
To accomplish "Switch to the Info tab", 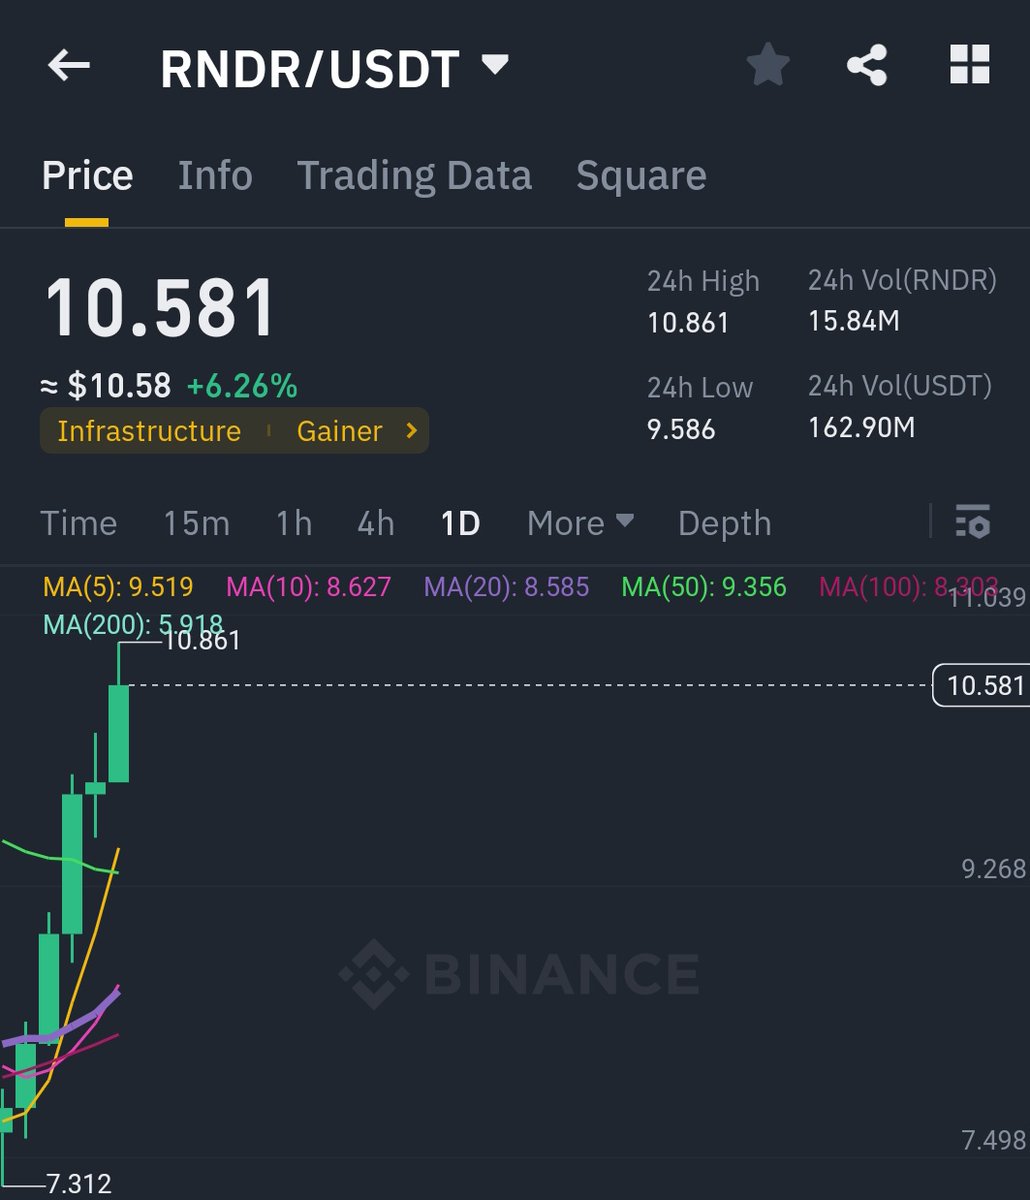I will pyautogui.click(x=215, y=175).
